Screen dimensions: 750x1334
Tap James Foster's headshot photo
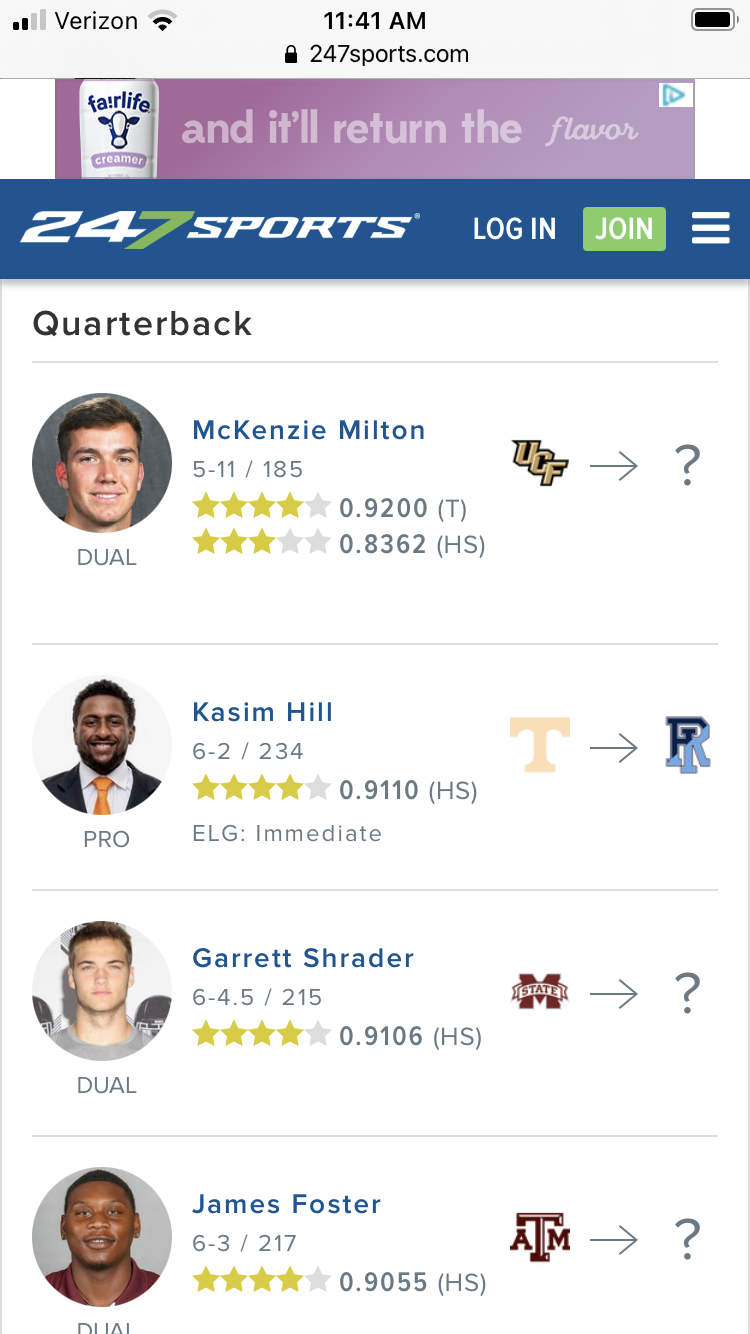tap(102, 1237)
